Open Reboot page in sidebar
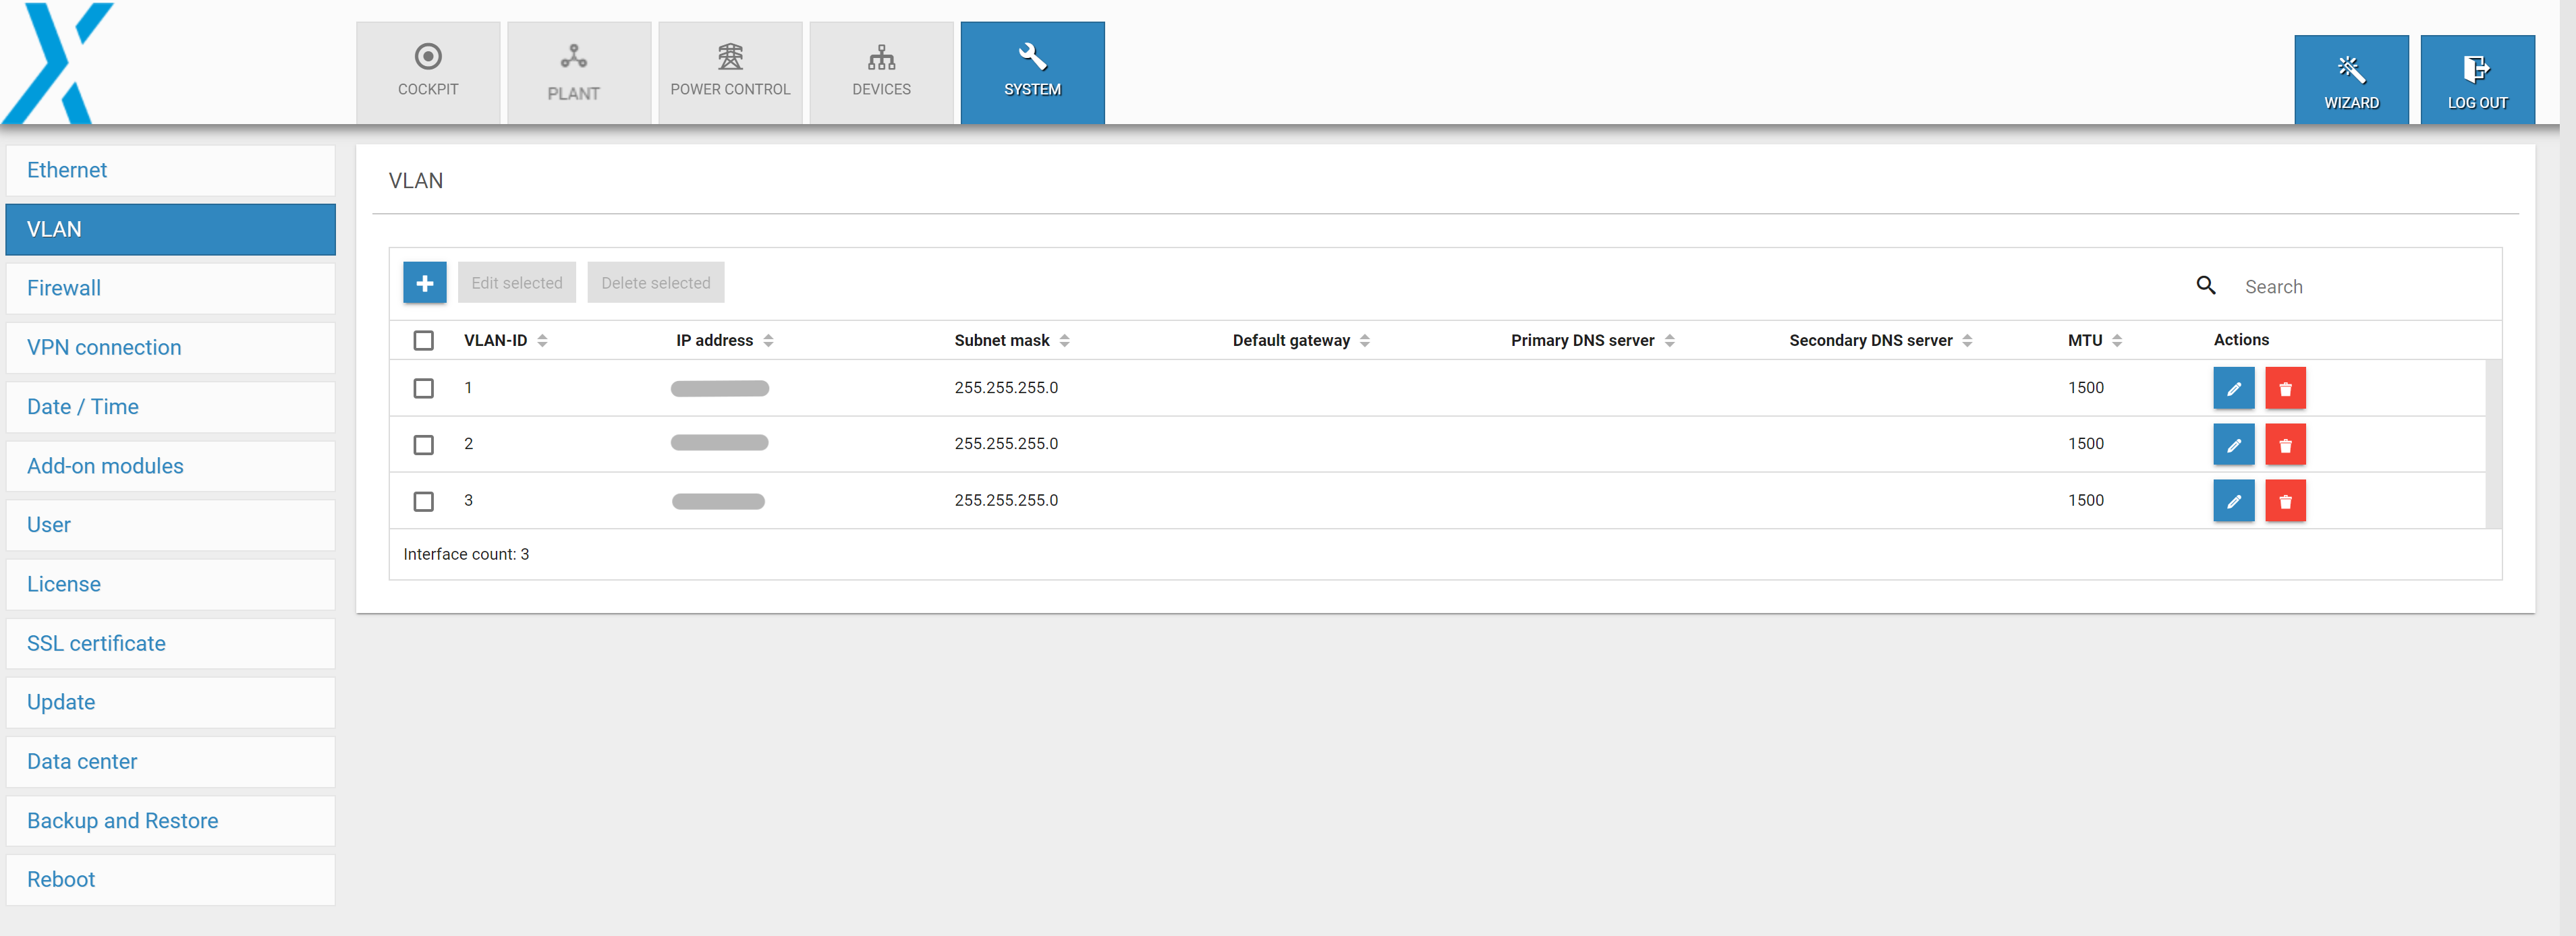Viewport: 2576px width, 936px height. click(170, 880)
